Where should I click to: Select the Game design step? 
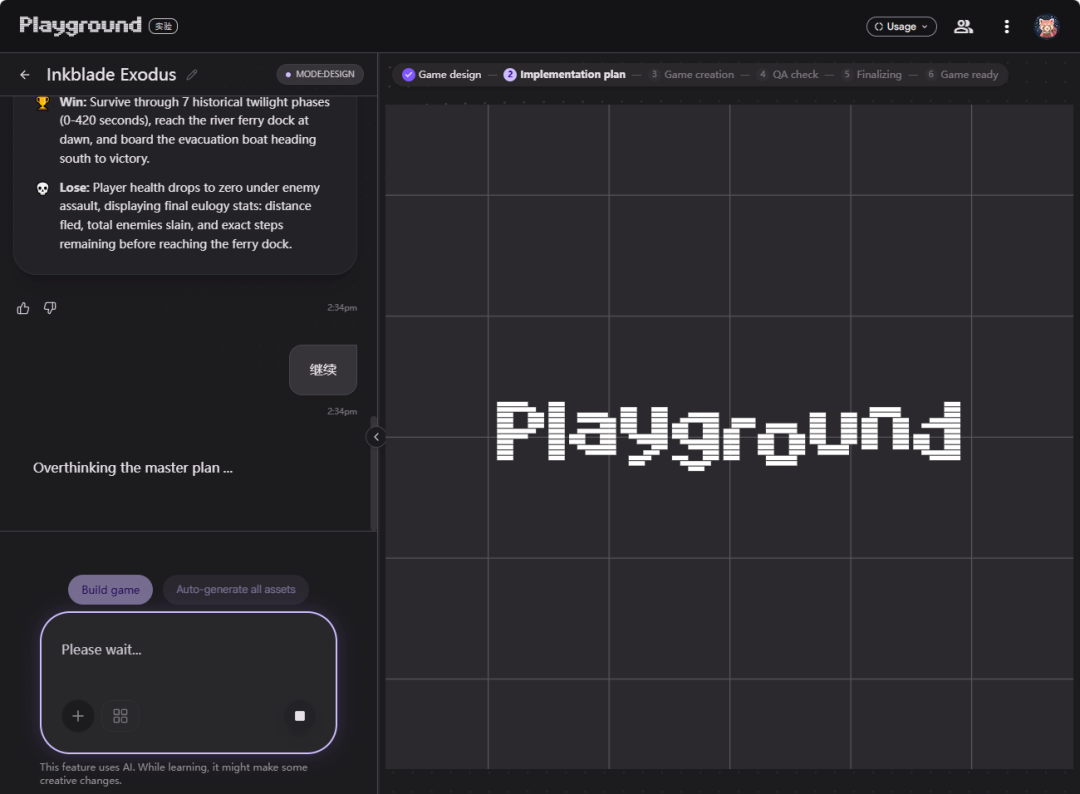[442, 74]
